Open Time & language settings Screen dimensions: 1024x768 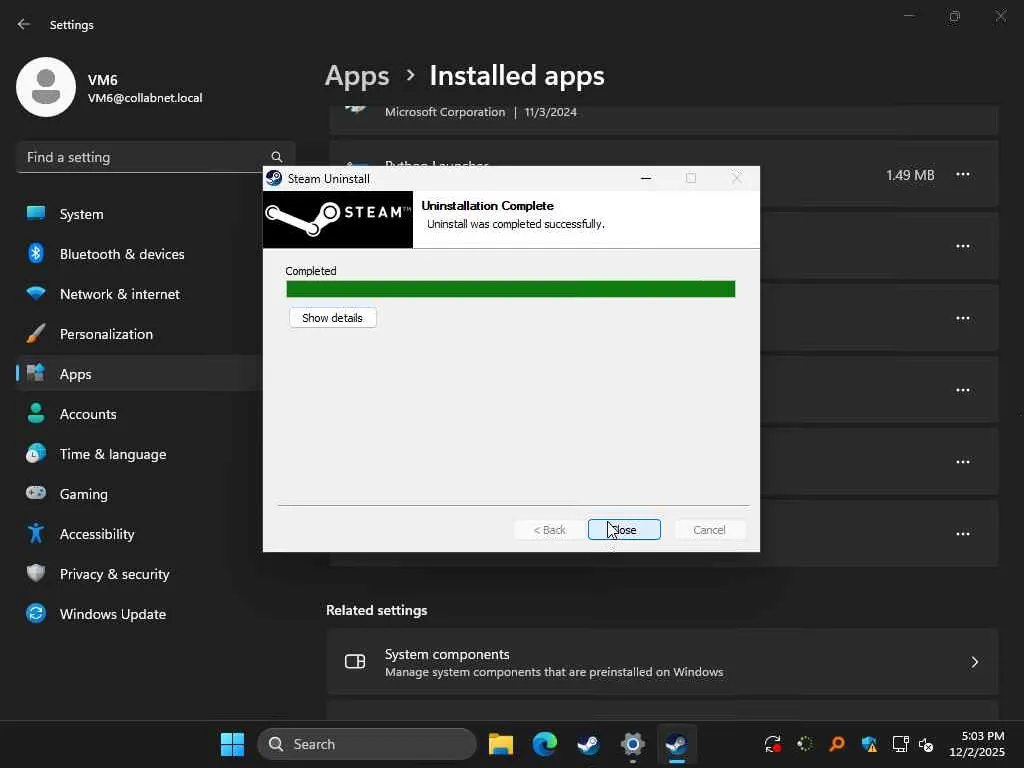(139, 454)
